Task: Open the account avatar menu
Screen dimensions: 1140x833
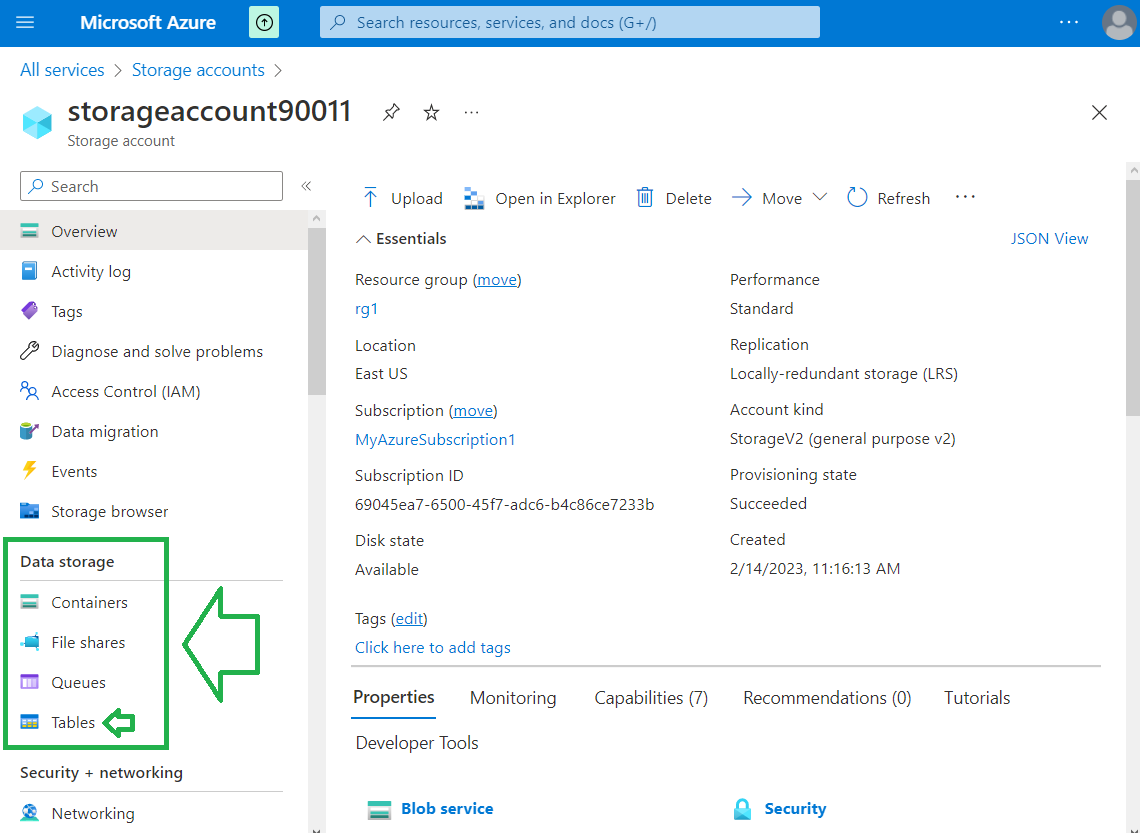Action: (1119, 23)
